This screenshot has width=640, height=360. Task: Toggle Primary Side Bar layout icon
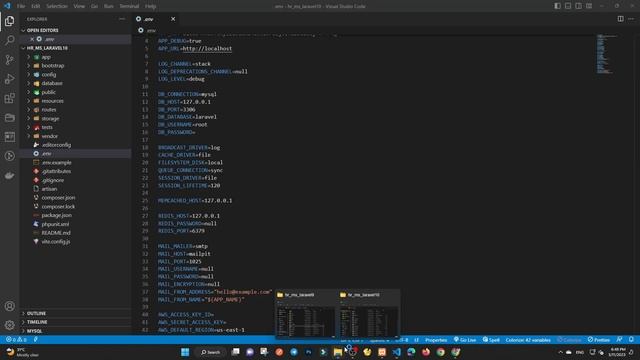tap(557, 6)
